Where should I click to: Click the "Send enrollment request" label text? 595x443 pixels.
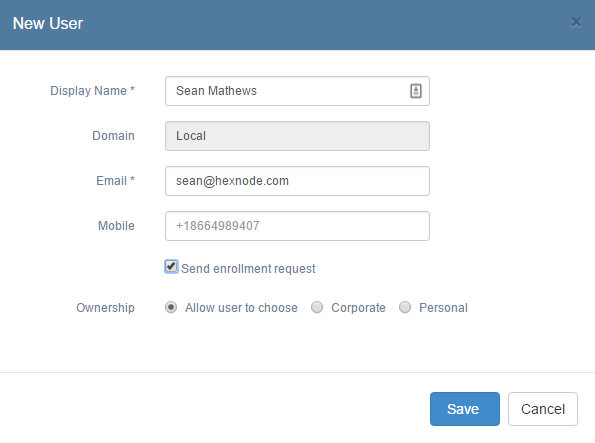point(248,269)
